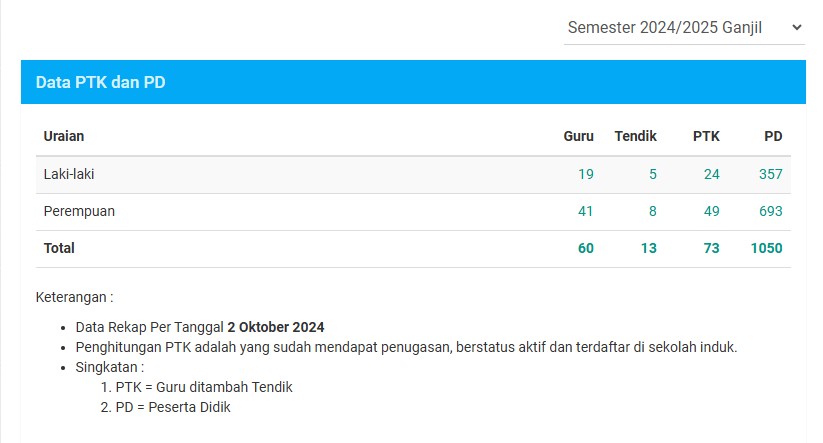Click the Laki-laki PD count 357
Viewport: 823px width, 443px height.
click(x=771, y=174)
